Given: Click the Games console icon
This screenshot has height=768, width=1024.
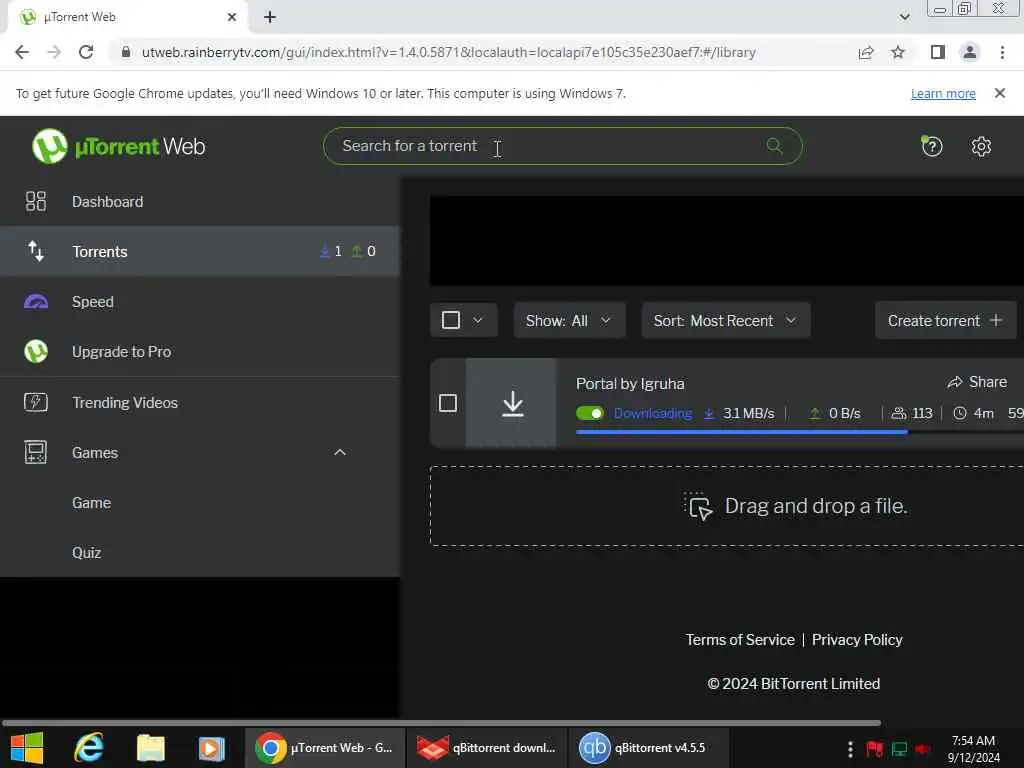Looking at the screenshot, I should (36, 452).
